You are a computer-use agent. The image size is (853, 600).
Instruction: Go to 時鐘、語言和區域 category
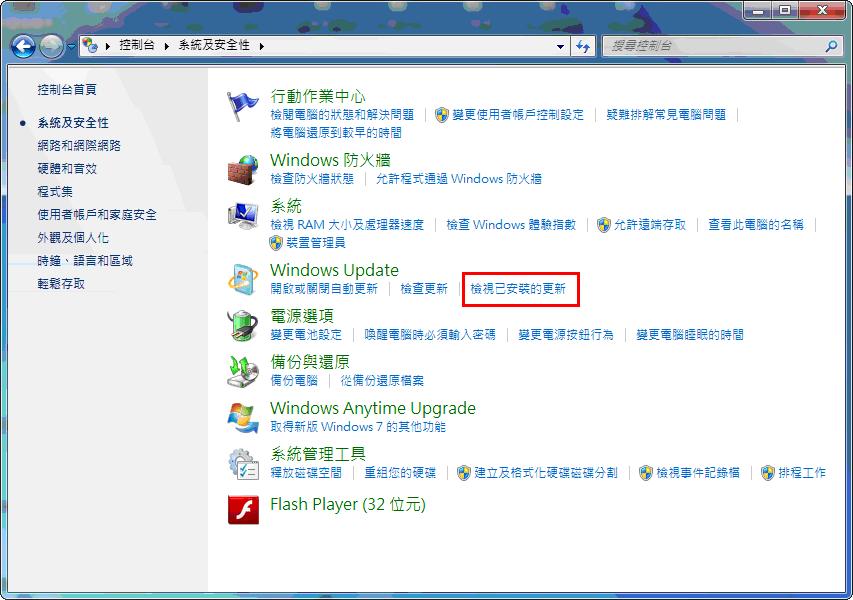tap(85, 261)
